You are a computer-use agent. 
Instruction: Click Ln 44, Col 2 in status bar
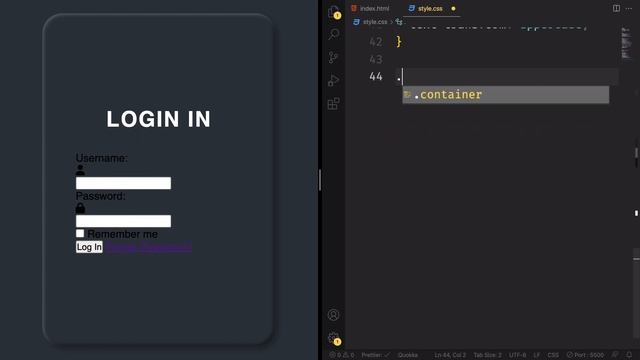click(450, 355)
